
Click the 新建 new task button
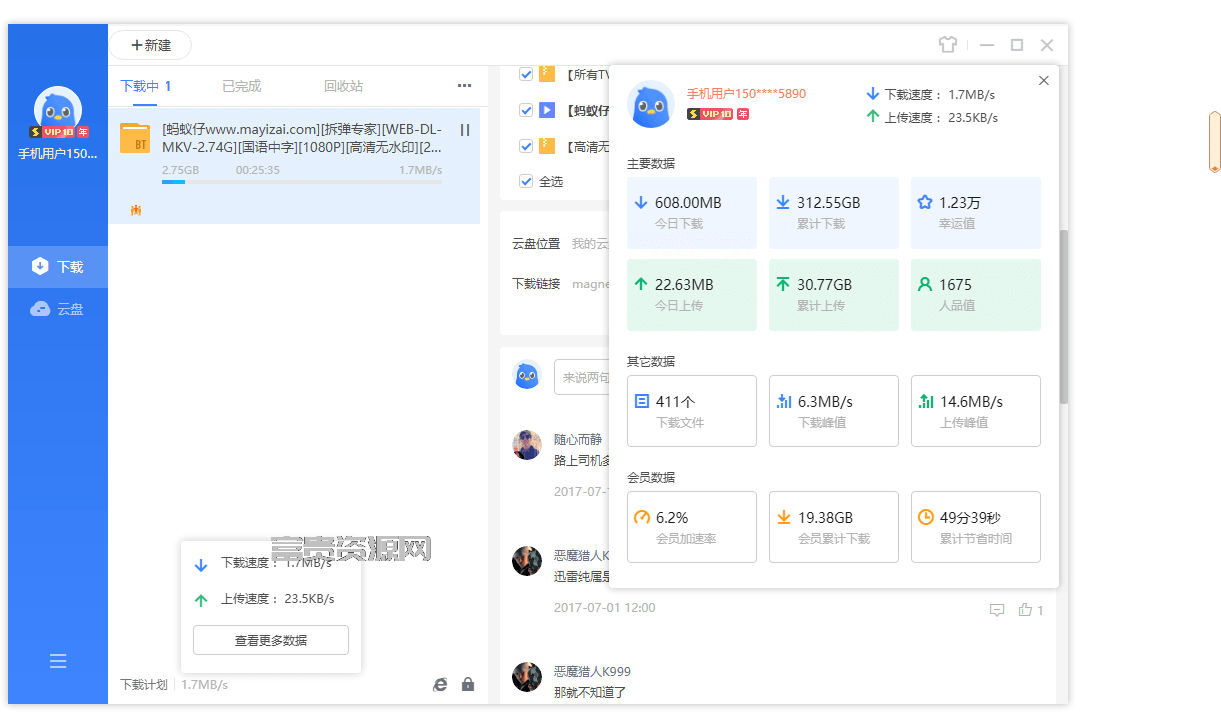point(151,45)
